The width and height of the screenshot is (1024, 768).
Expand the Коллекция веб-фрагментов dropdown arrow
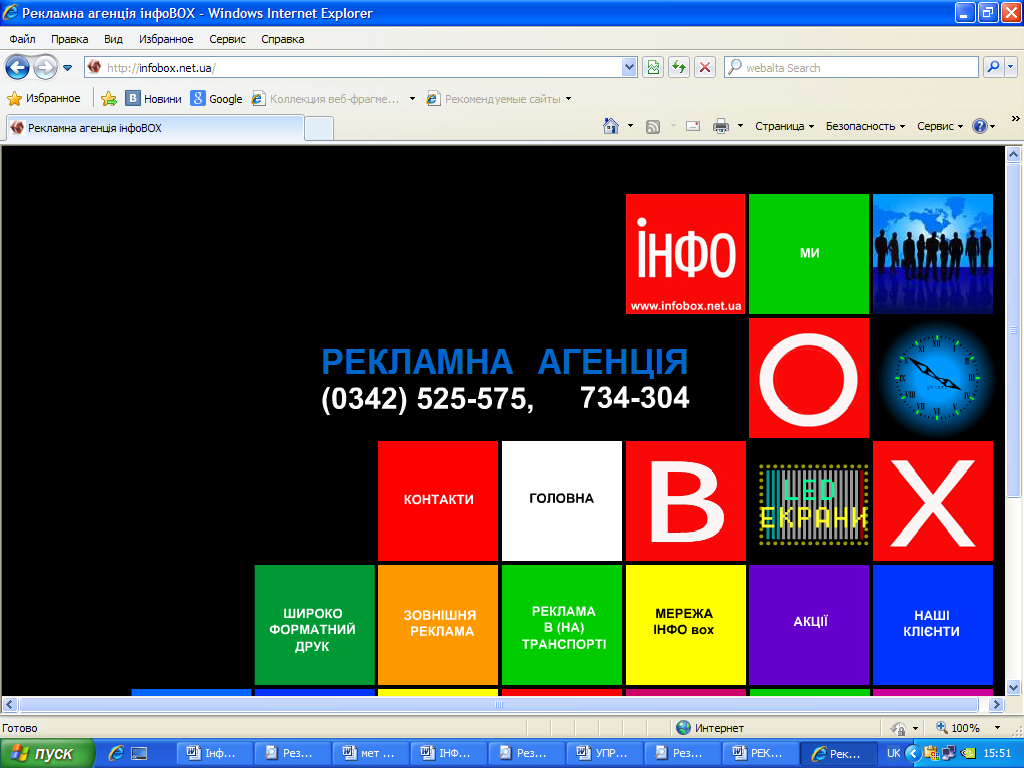coord(412,99)
